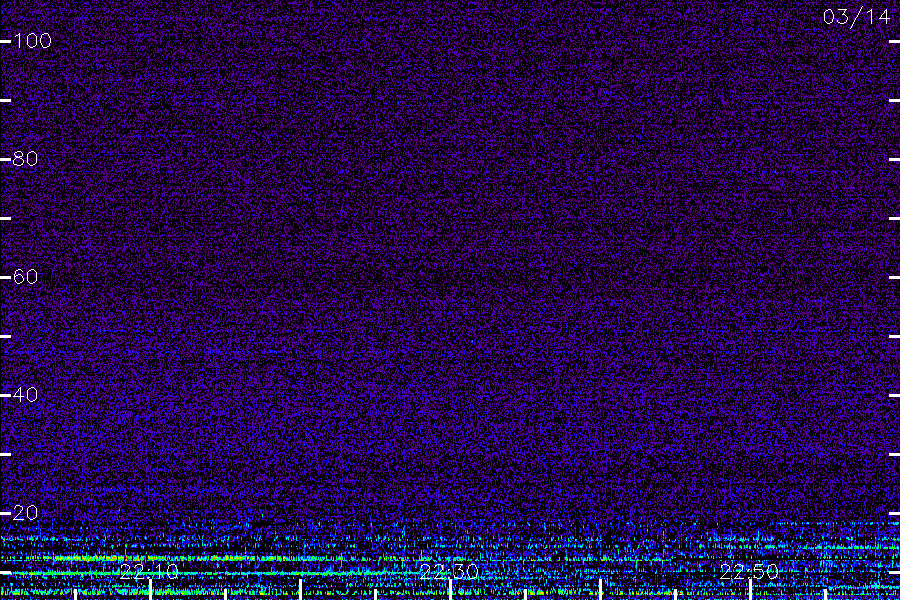The width and height of the screenshot is (900, 600).
Task: Select the 60 frequency axis label
Action: [25, 277]
